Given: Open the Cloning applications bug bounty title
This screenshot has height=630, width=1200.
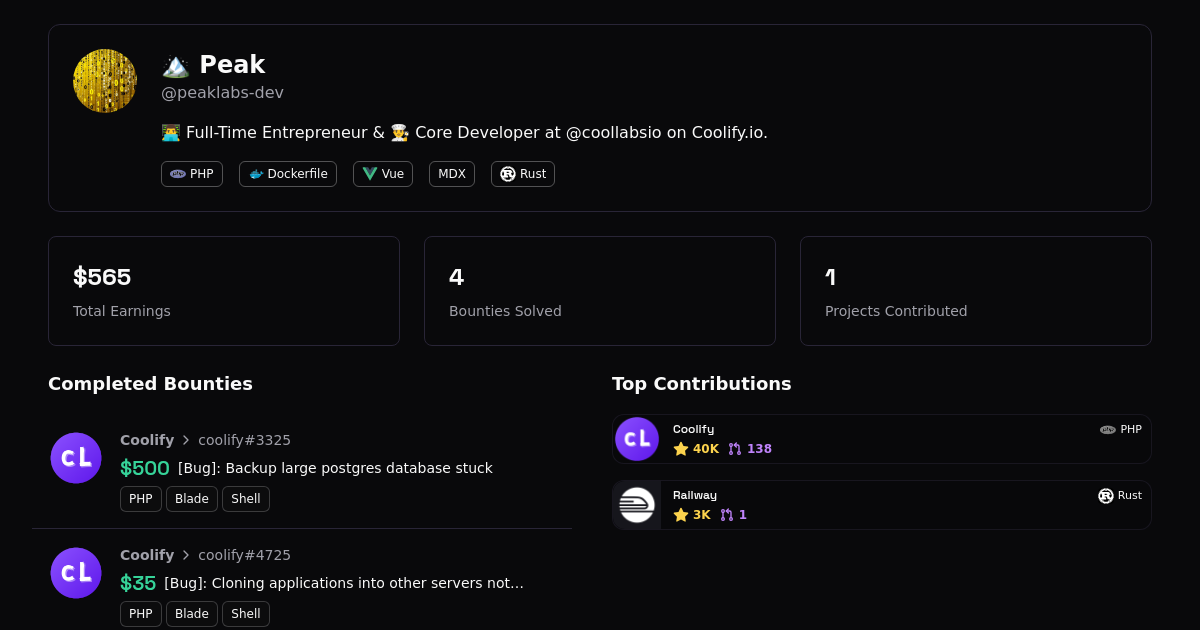Looking at the screenshot, I should [x=344, y=583].
